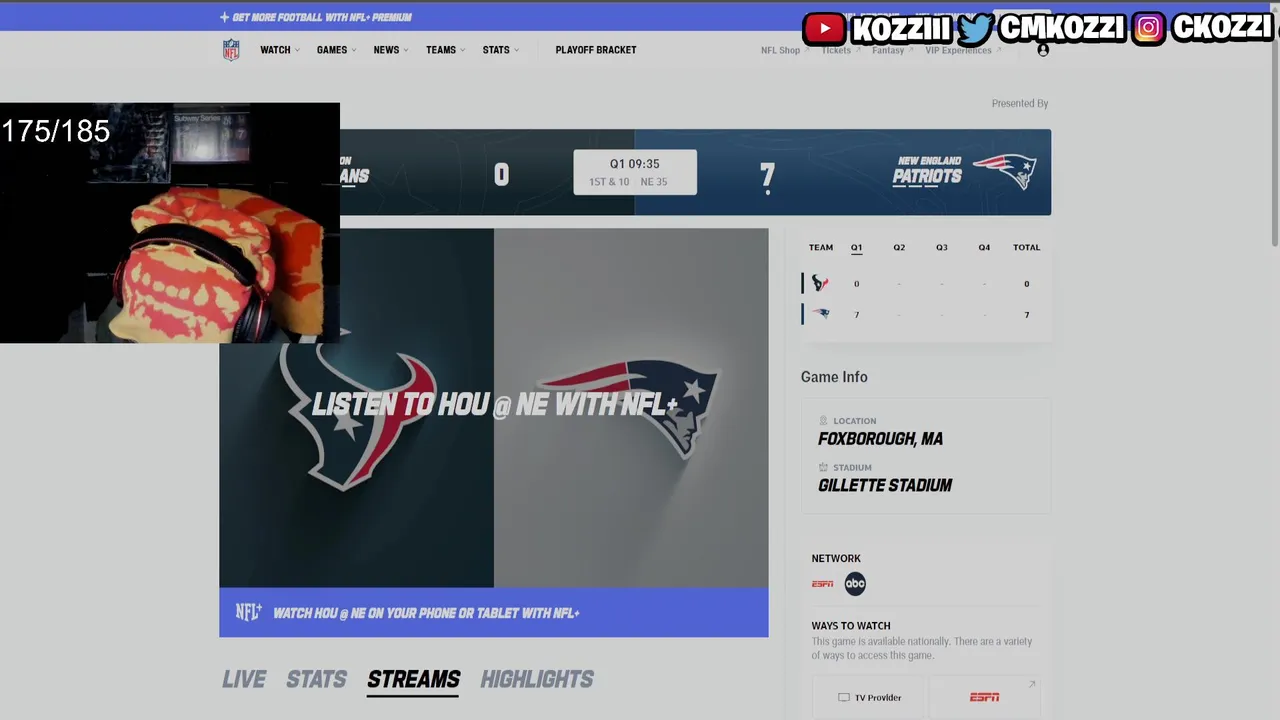Switch to the Live tab

coord(244,679)
